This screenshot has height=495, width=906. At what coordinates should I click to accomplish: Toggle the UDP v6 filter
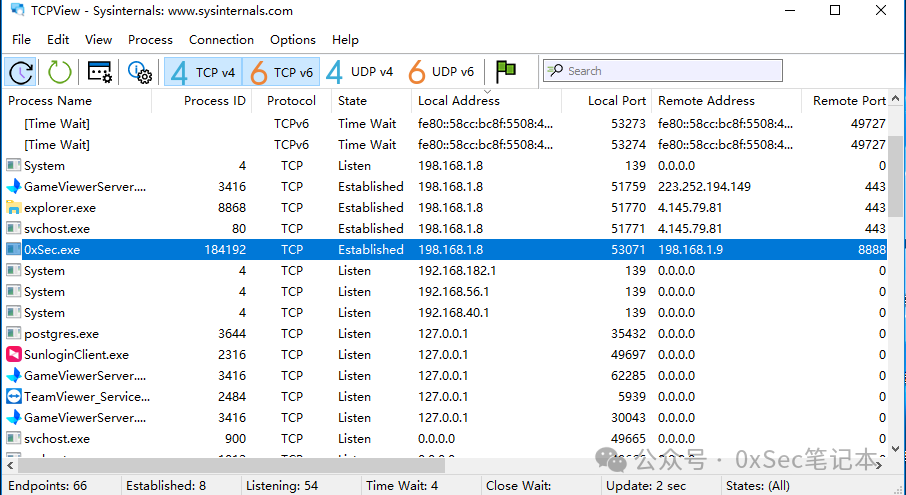(x=441, y=72)
